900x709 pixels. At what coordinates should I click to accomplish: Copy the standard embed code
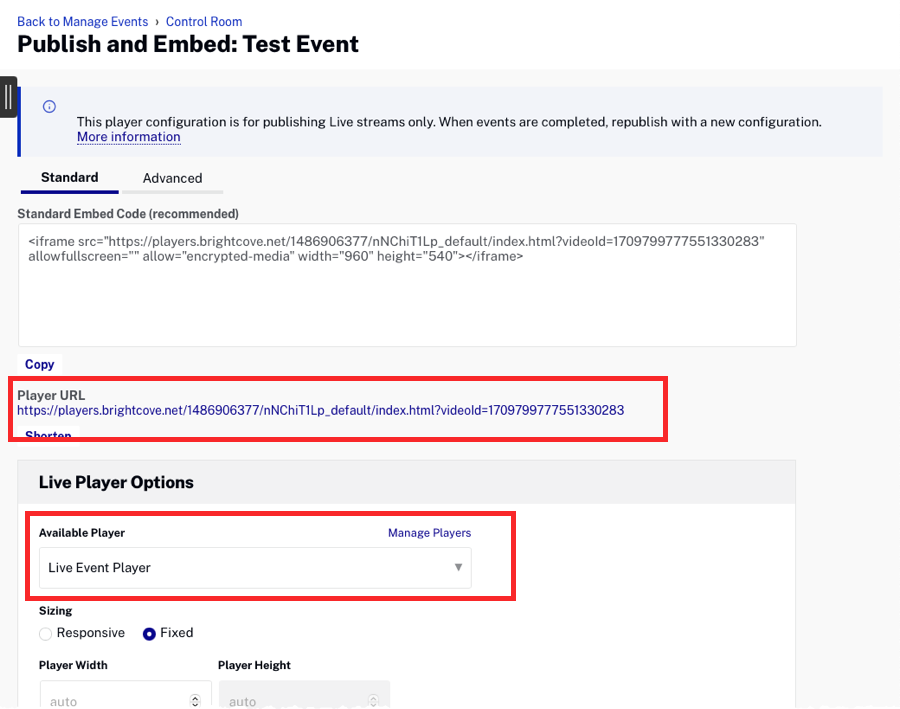40,365
